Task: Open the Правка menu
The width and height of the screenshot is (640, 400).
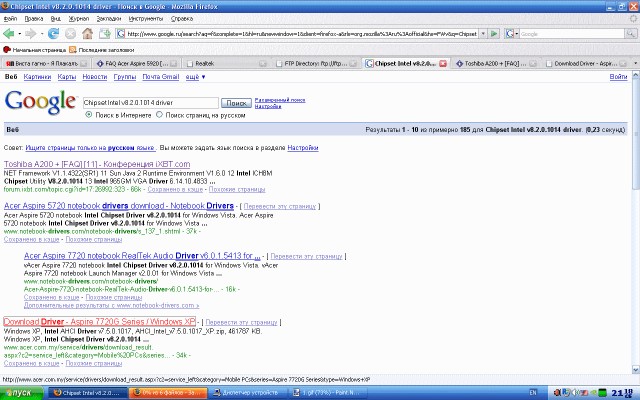Action: [x=33, y=19]
